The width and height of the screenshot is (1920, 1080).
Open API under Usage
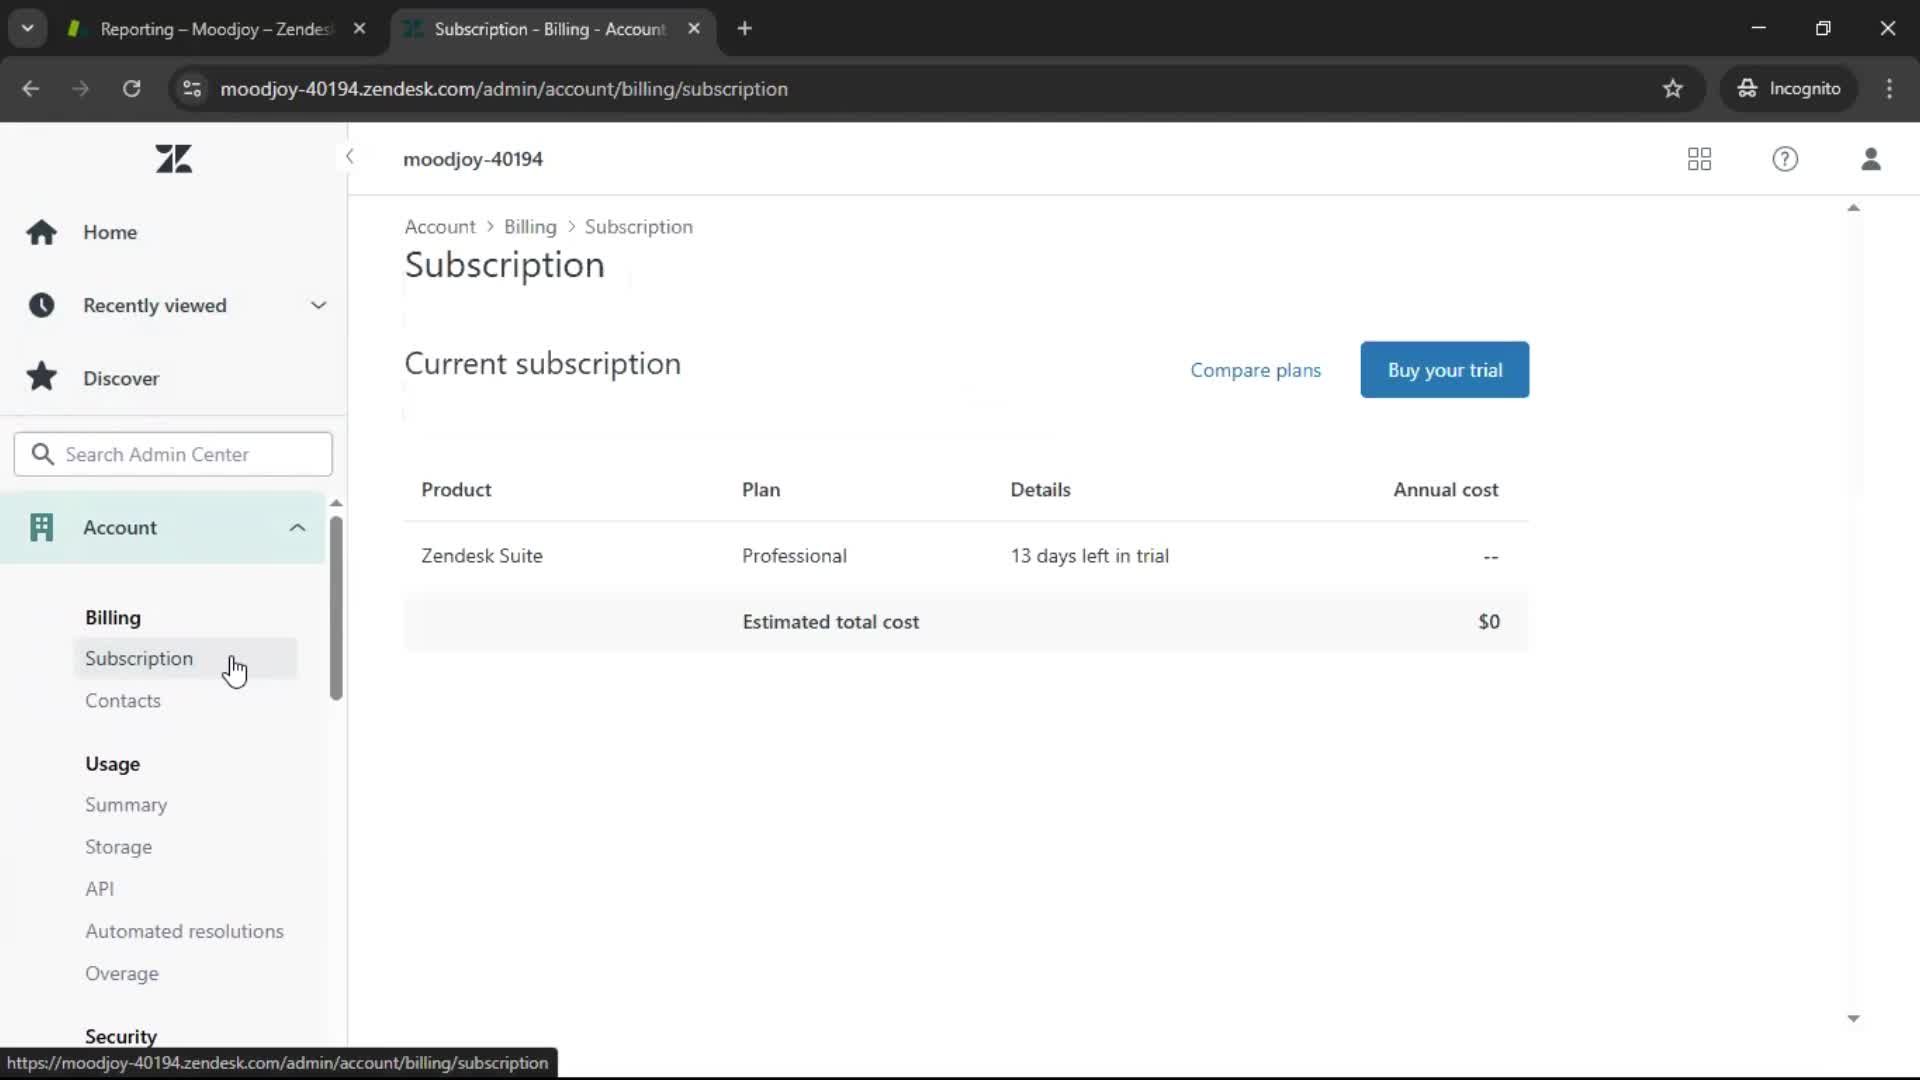[x=100, y=889]
